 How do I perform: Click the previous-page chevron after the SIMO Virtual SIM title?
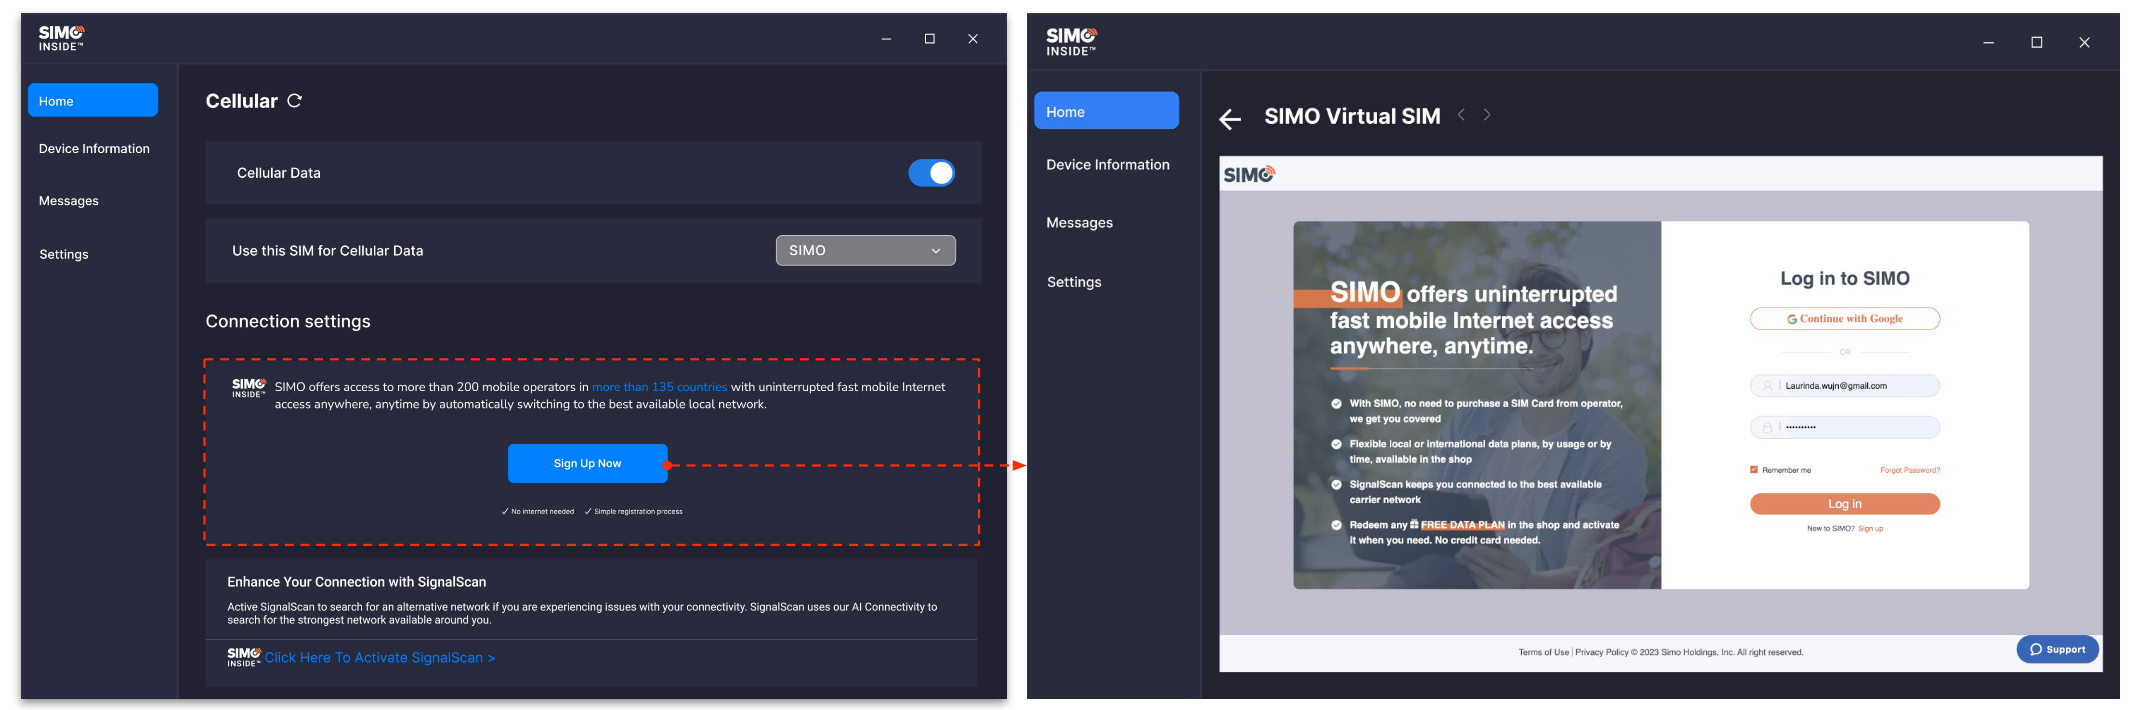click(x=1461, y=115)
